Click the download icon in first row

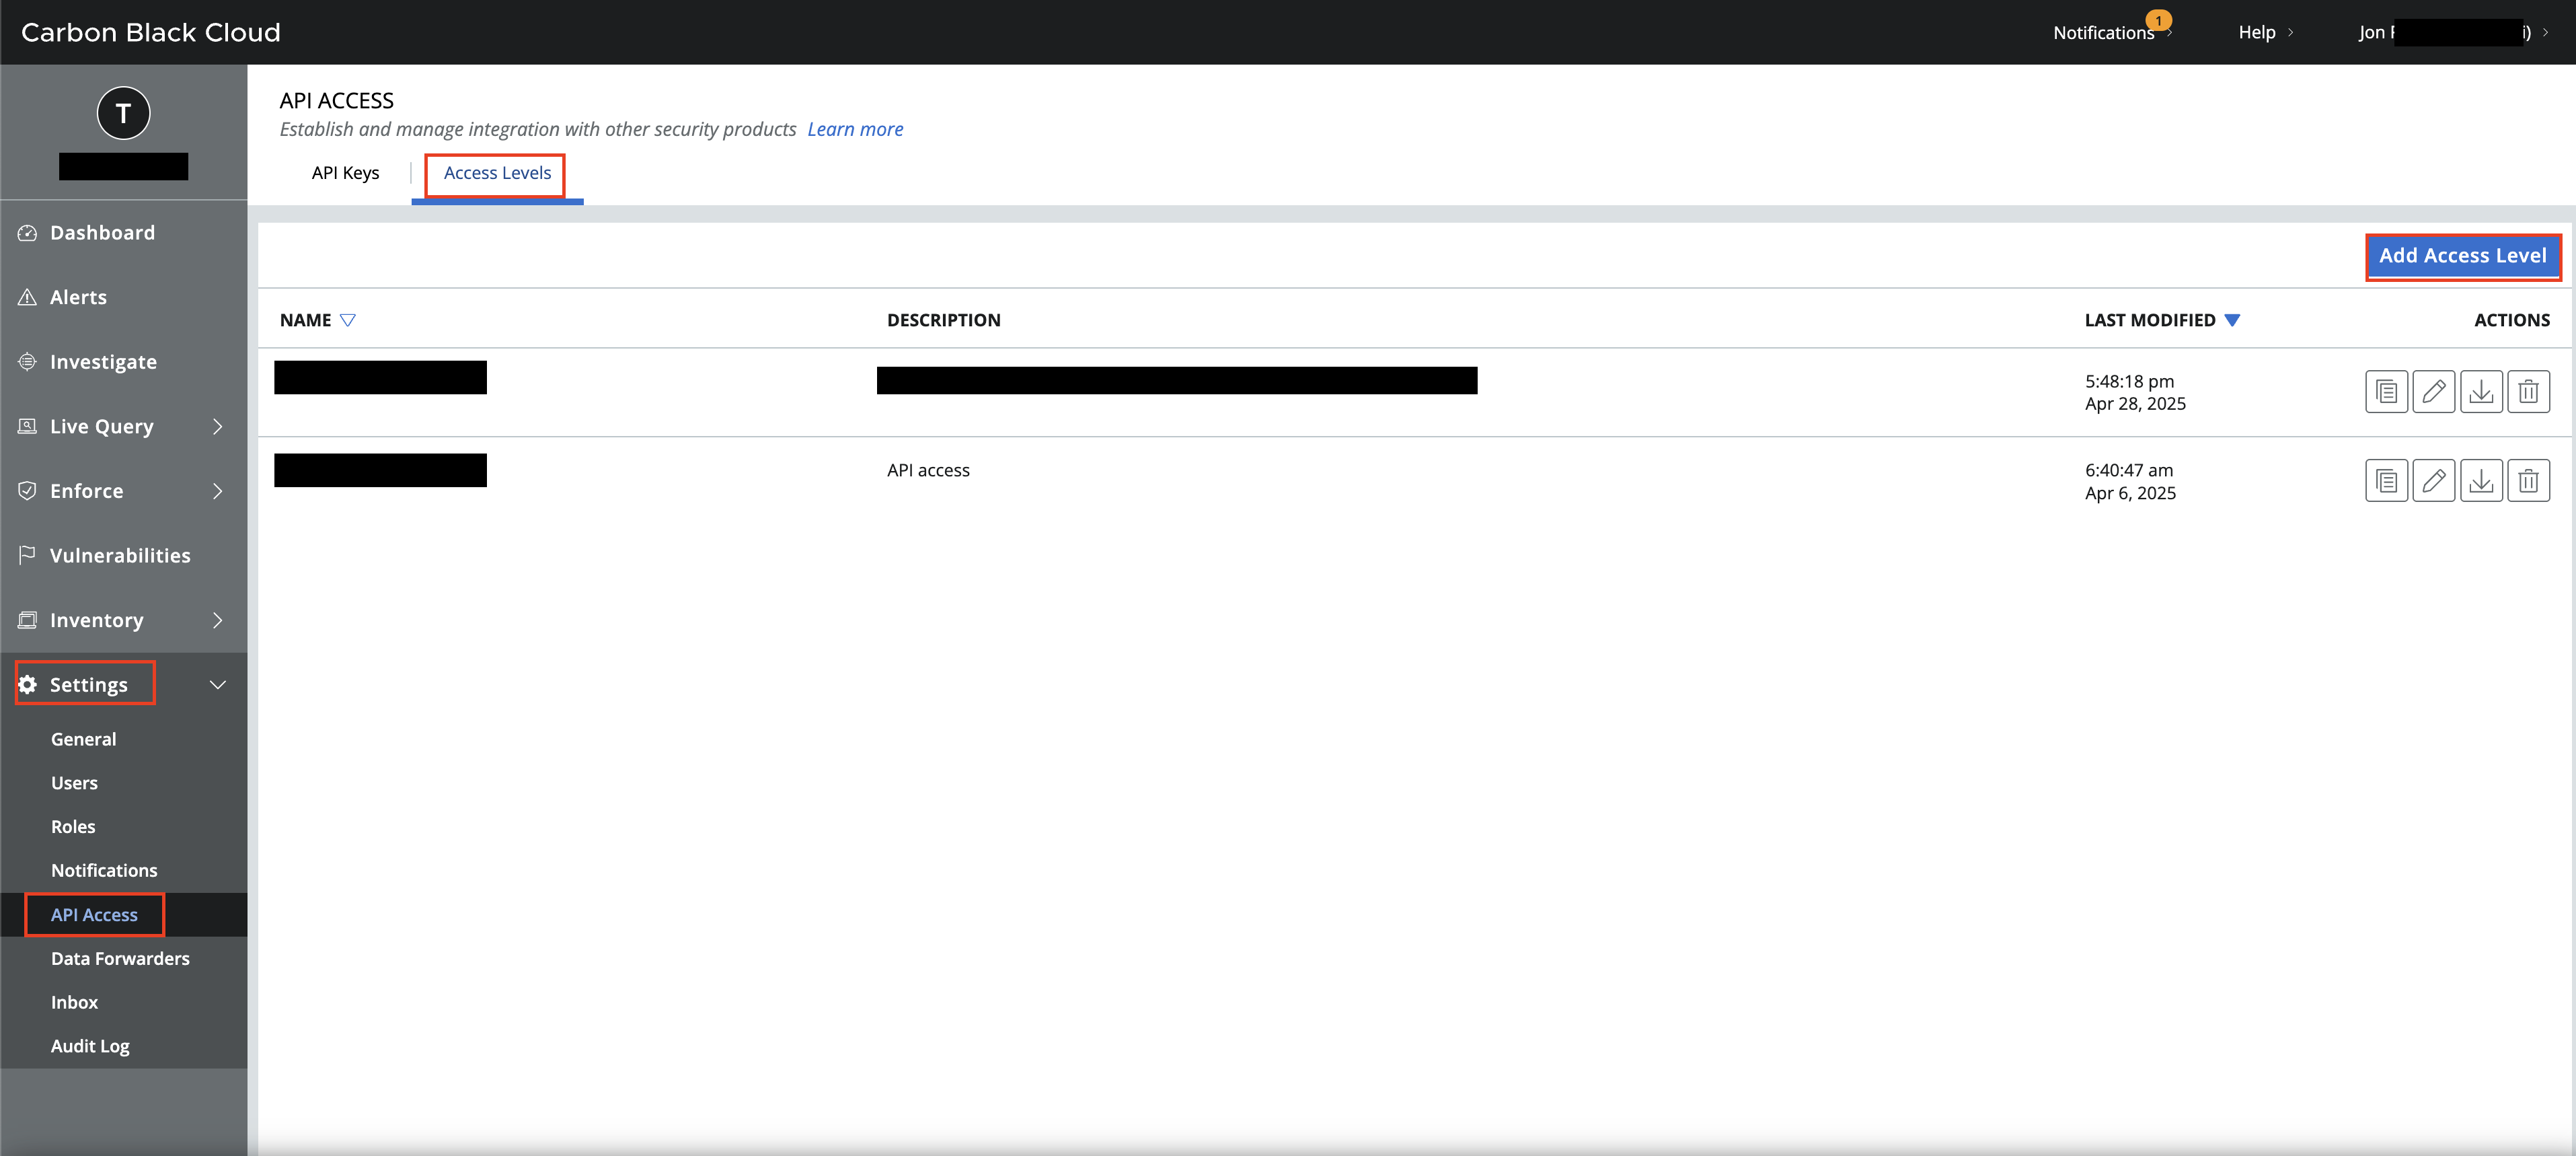tap(2481, 392)
